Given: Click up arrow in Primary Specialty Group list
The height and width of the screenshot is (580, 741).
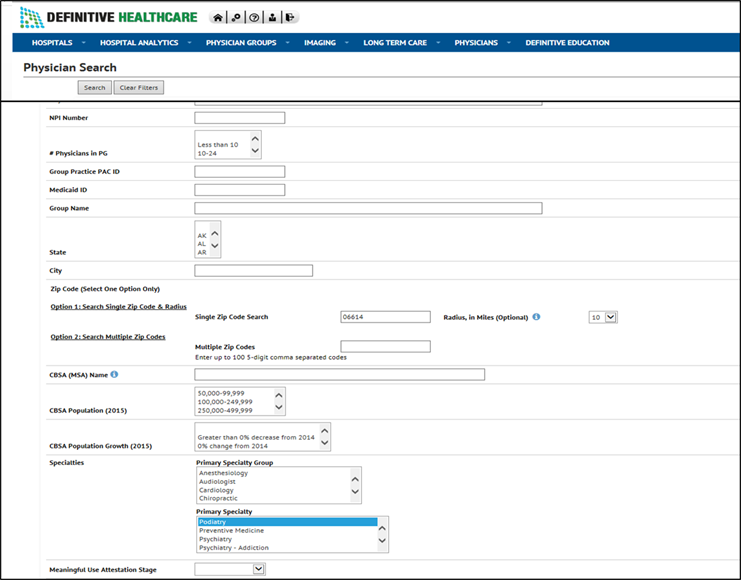Looking at the screenshot, I should click(355, 479).
